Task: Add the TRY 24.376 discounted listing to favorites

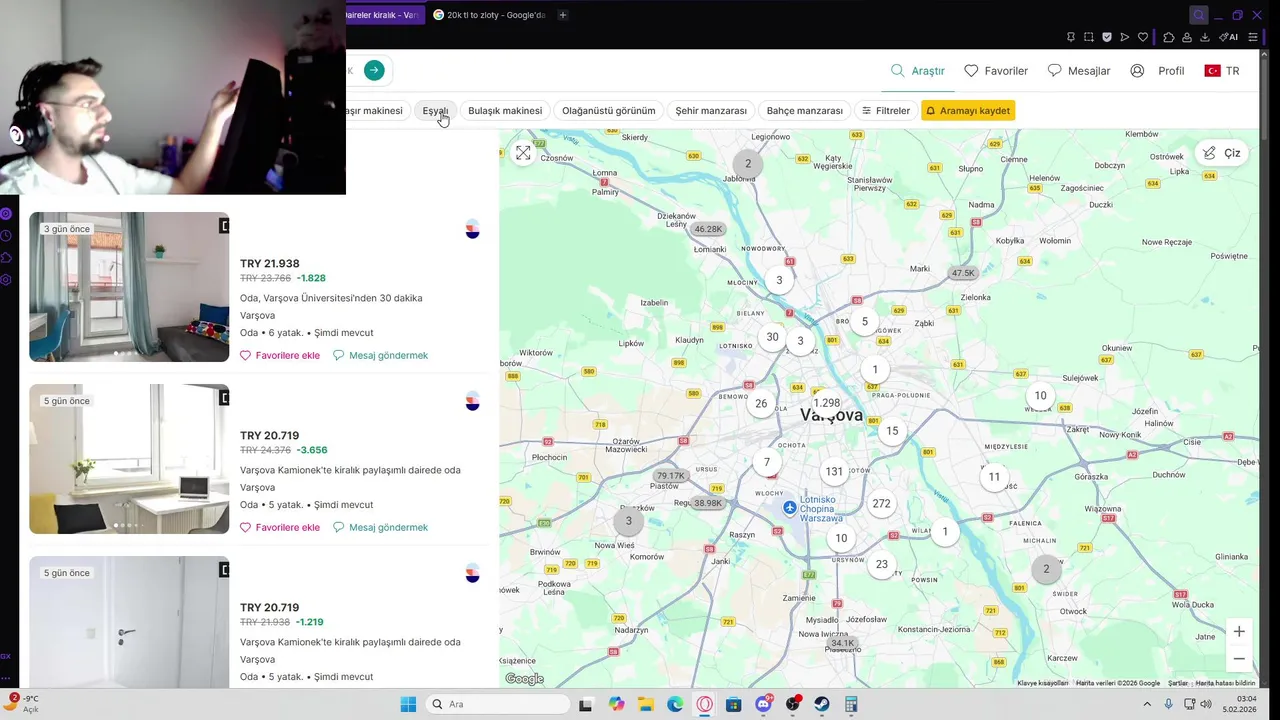Action: coord(280,527)
